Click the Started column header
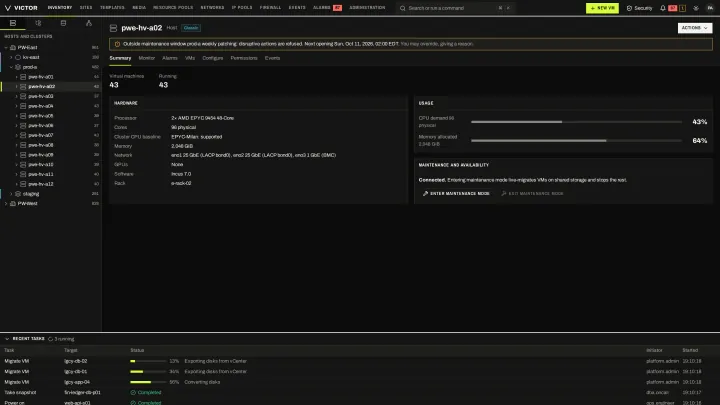This screenshot has width=720, height=405. 690,350
